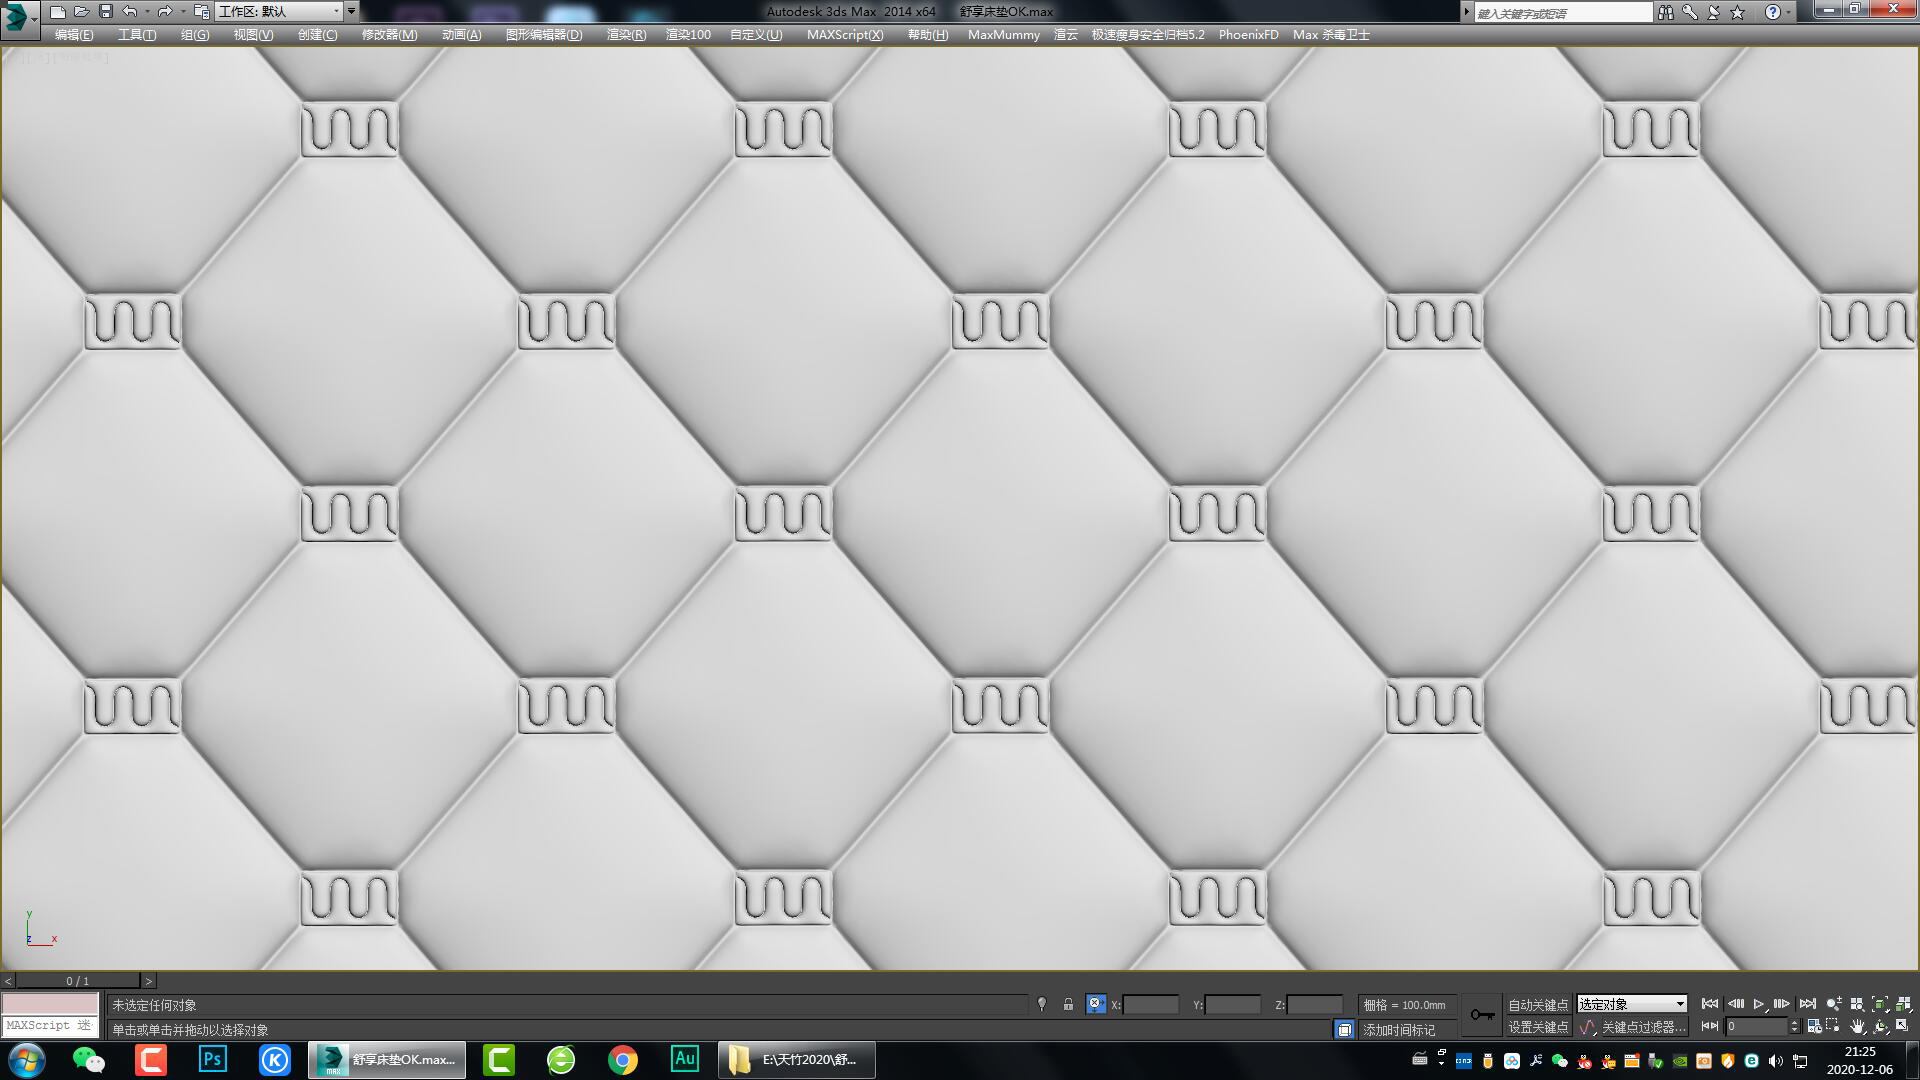Image resolution: width=1920 pixels, height=1080 pixels.
Task: Click the 关键点过滤器... button
Action: click(x=1642, y=1027)
